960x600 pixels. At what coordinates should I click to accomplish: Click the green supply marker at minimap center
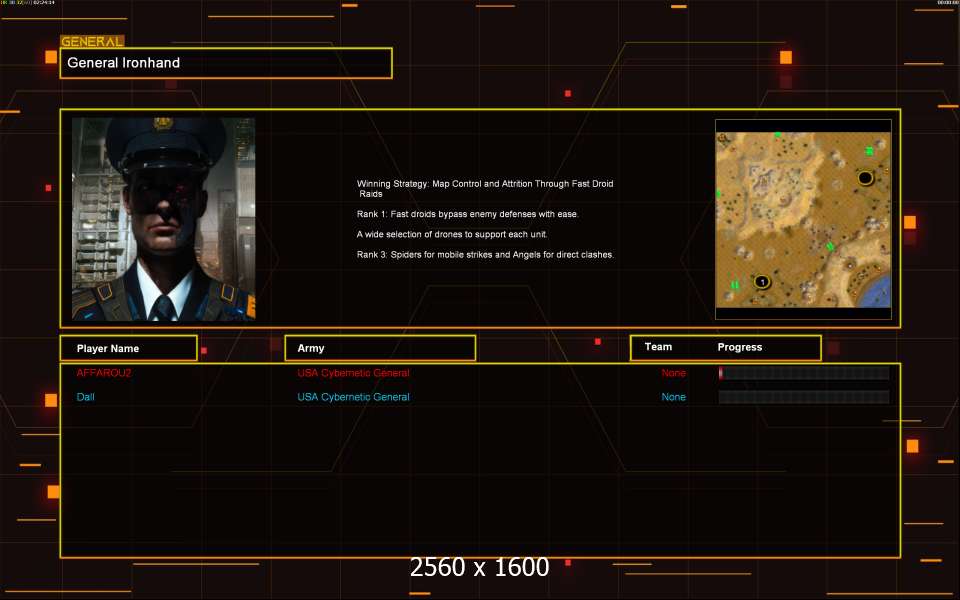point(830,246)
